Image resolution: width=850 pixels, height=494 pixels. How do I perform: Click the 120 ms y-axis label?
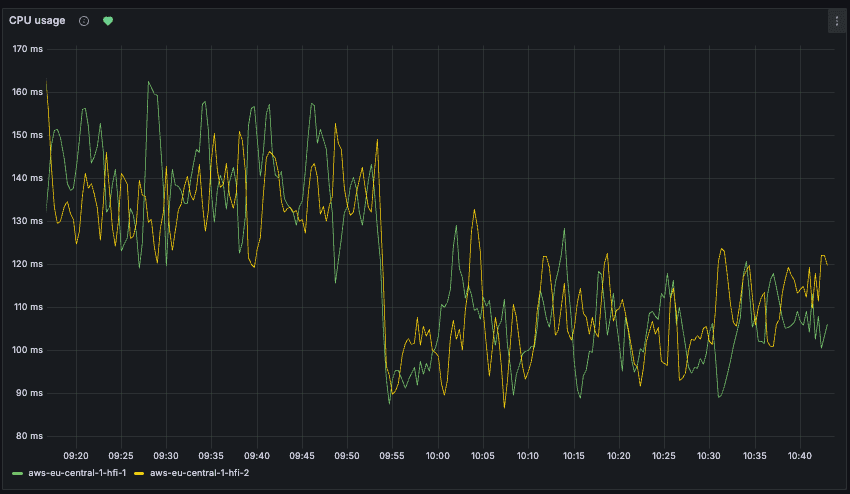coord(28,264)
